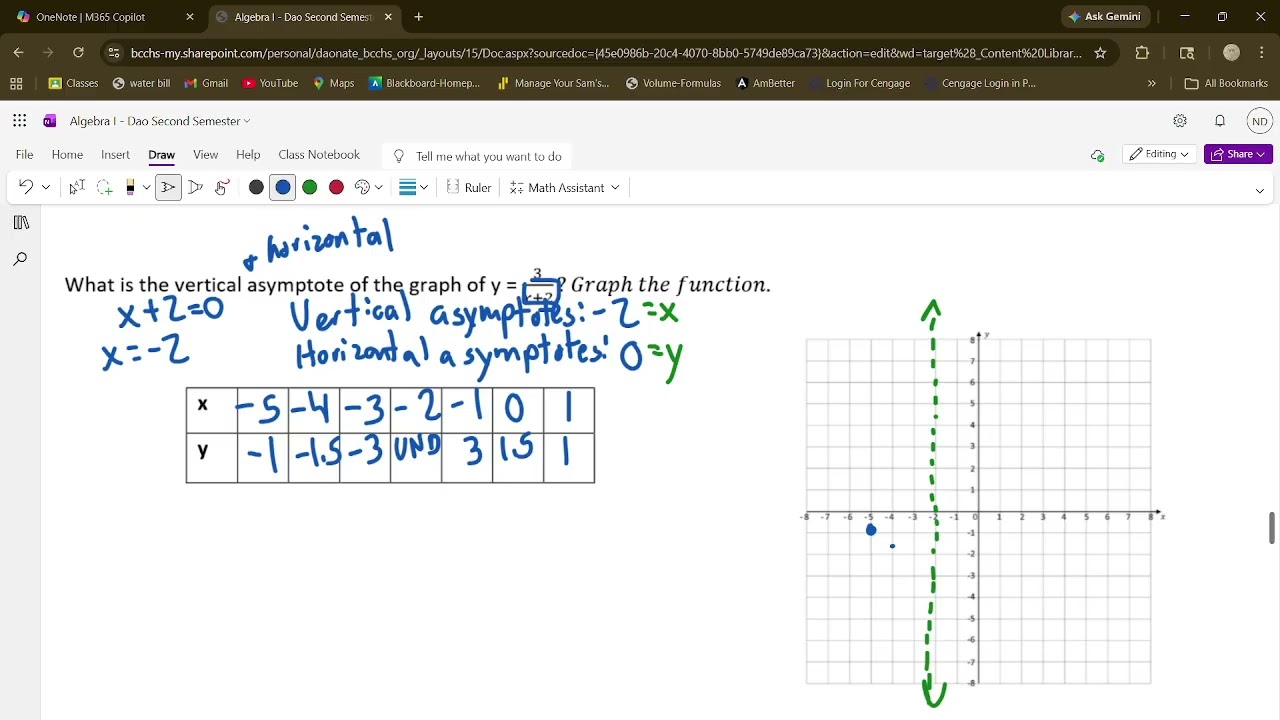Open the Editing mode dropdown
The width and height of the screenshot is (1280, 720).
(1159, 154)
